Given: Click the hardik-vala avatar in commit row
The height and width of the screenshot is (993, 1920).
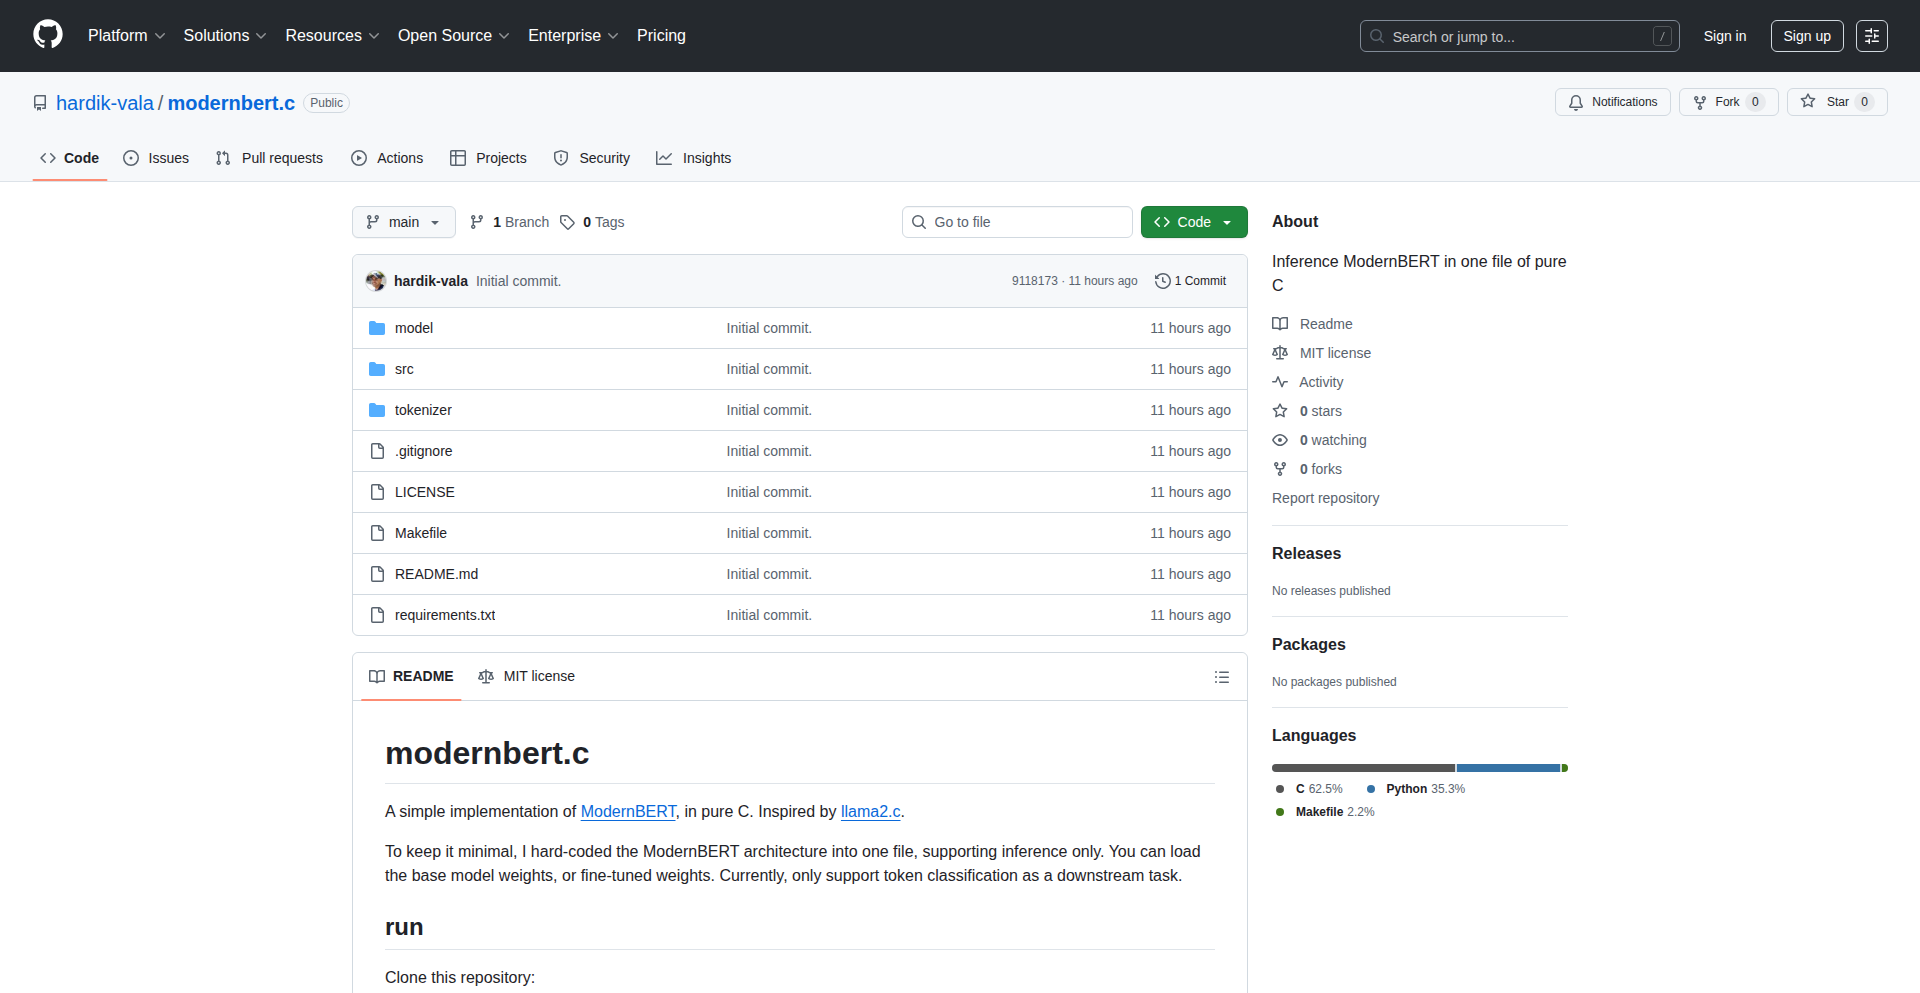Looking at the screenshot, I should [376, 281].
